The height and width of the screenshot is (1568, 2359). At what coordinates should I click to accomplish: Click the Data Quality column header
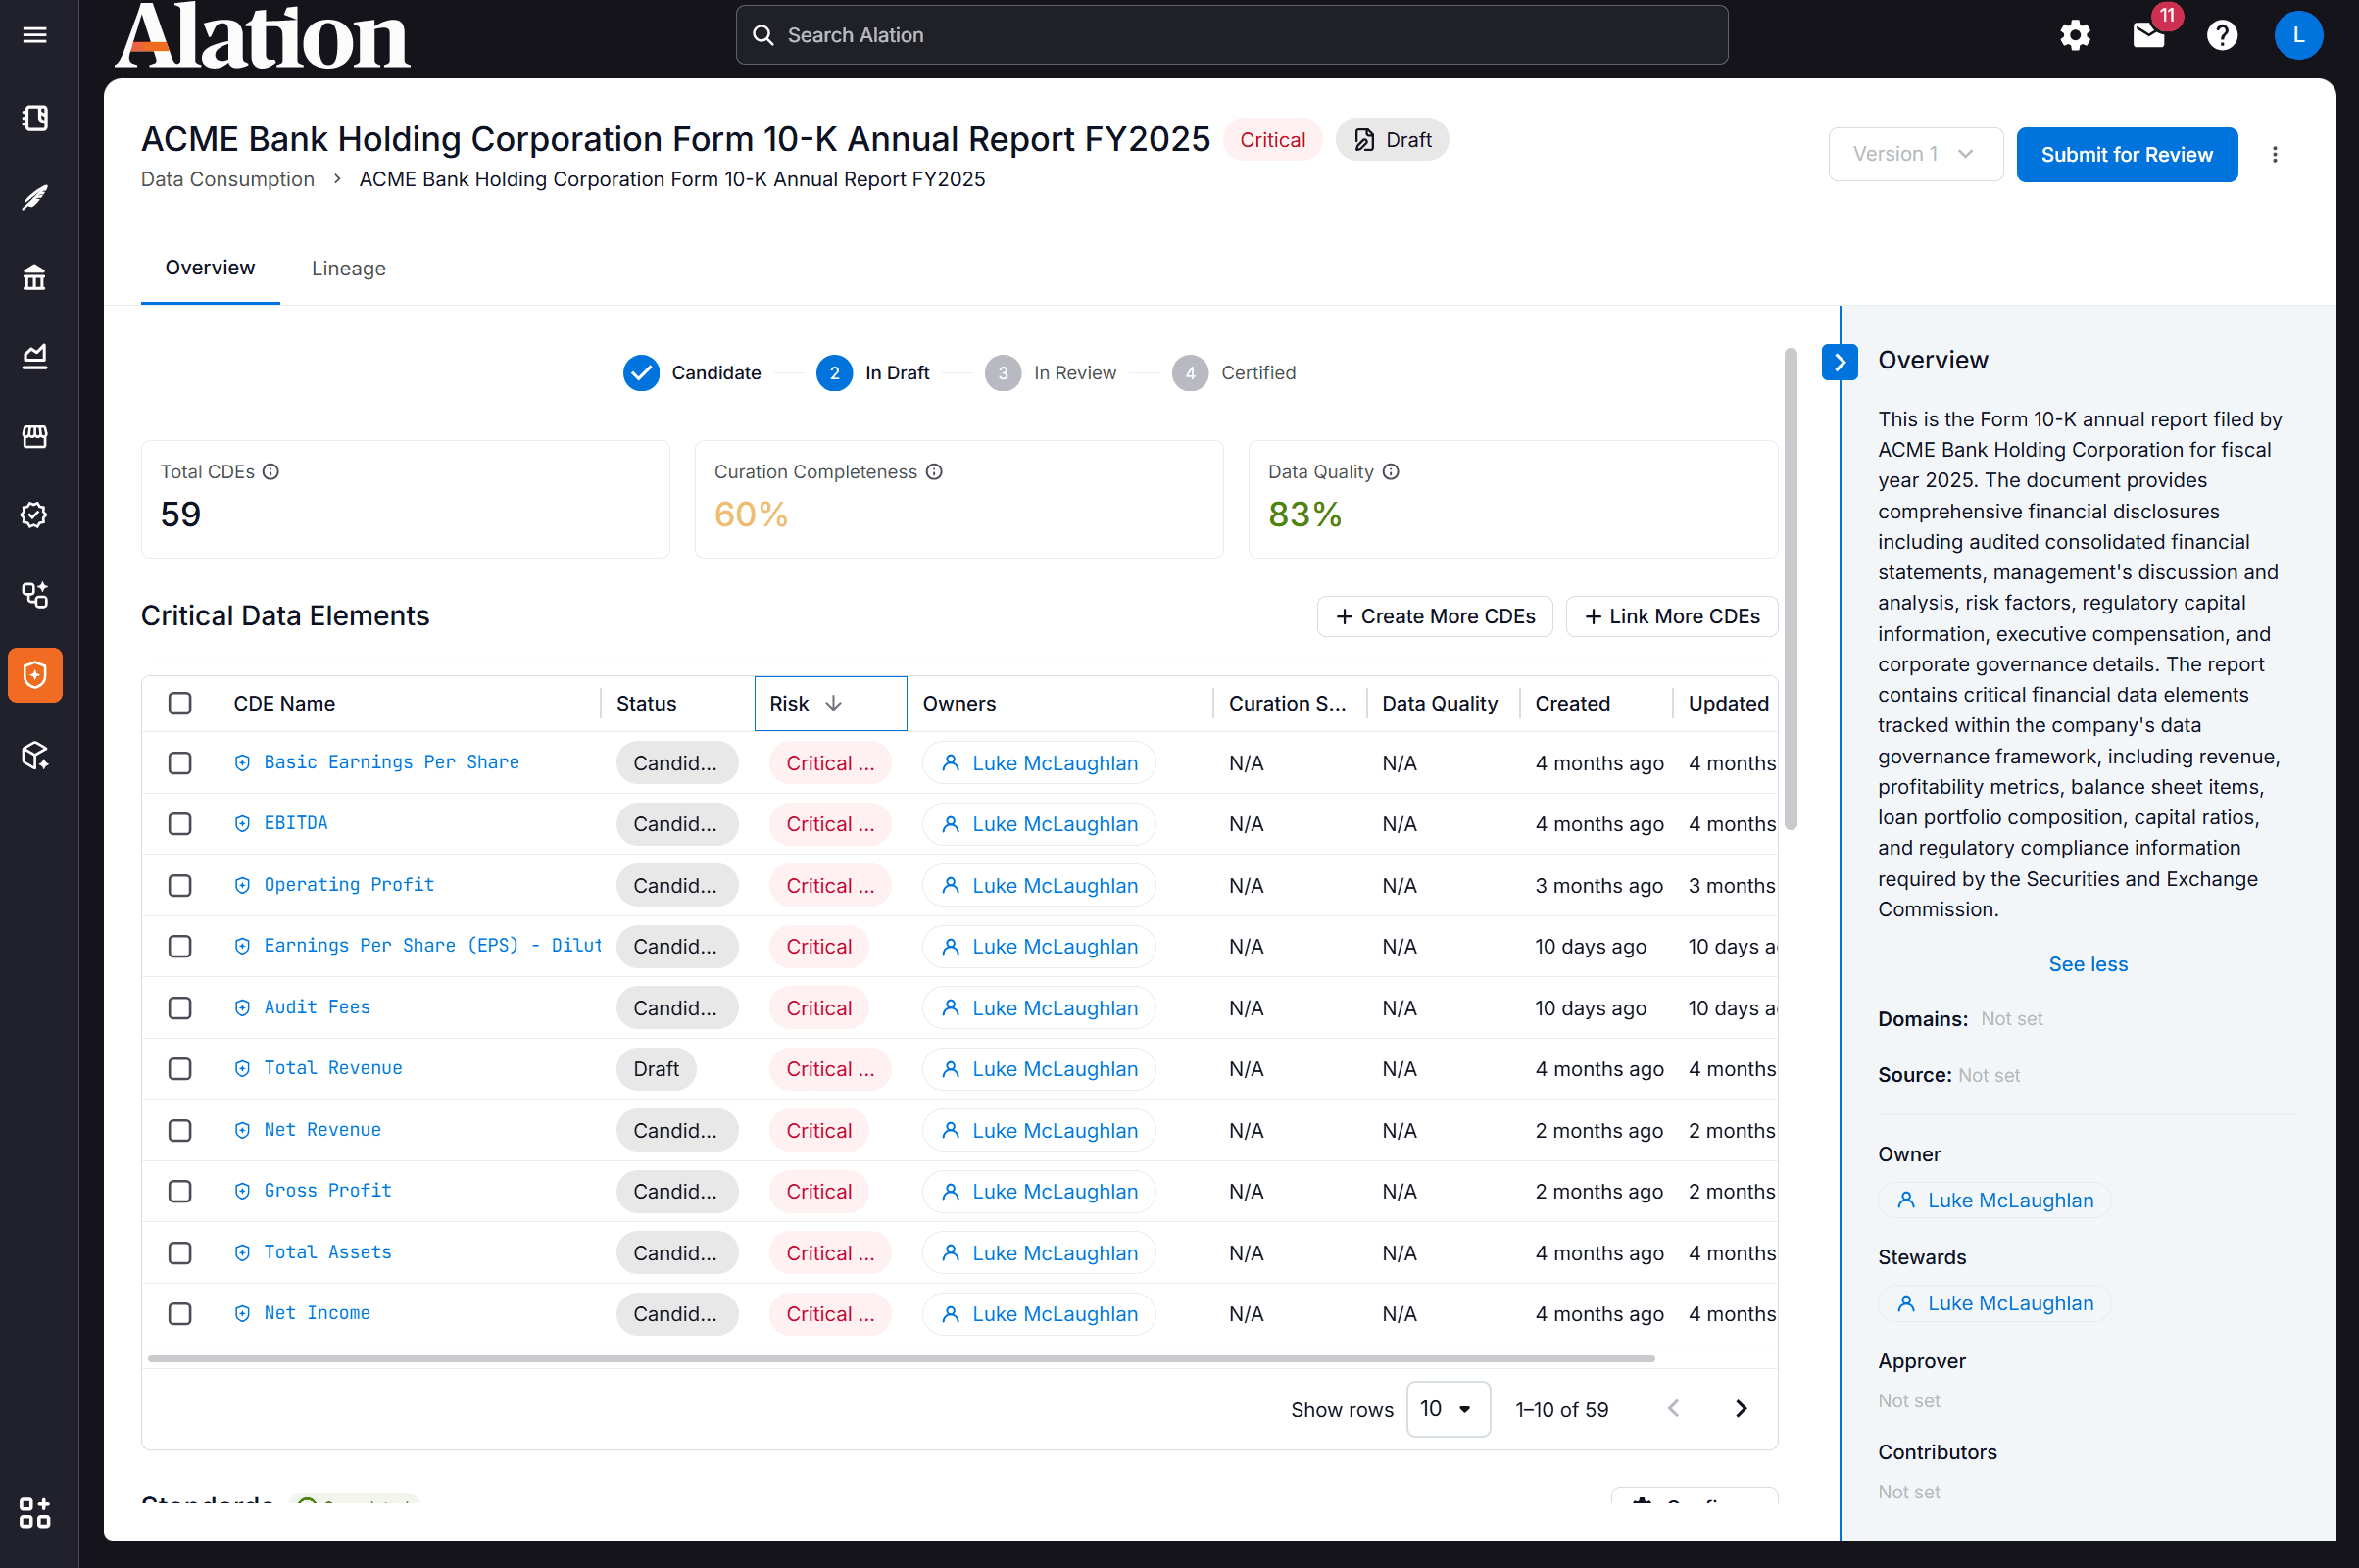(x=1440, y=703)
